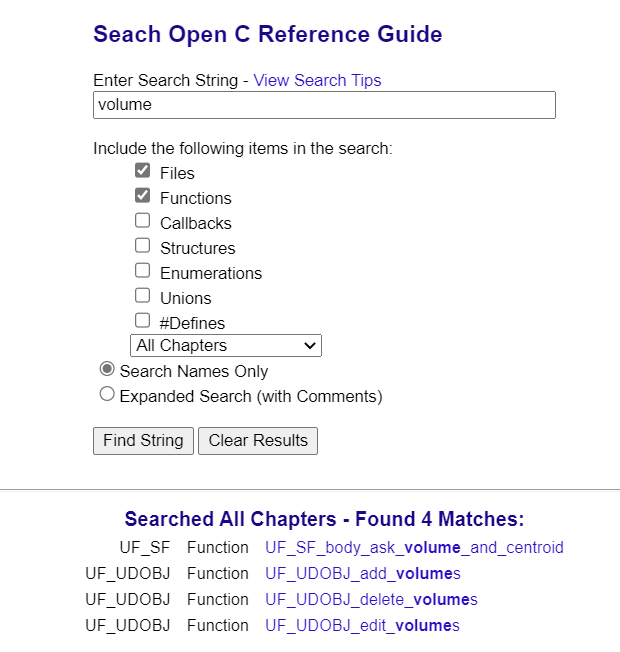Viewport: 620px width, 652px height.
Task: Click the Clear Results button
Action: [258, 441]
